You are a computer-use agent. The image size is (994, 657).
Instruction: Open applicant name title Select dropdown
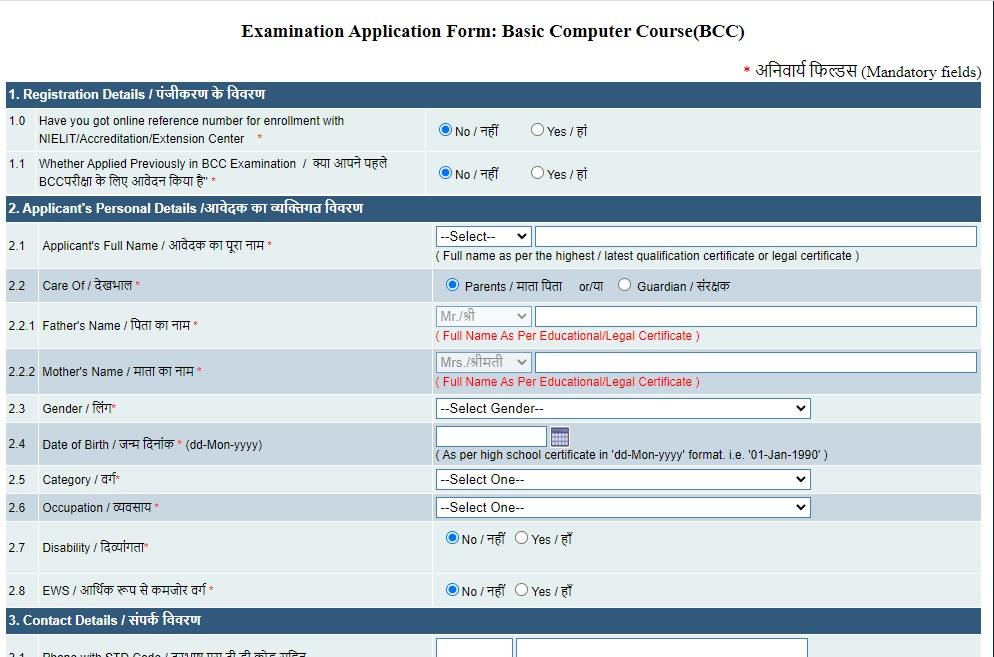pos(484,237)
